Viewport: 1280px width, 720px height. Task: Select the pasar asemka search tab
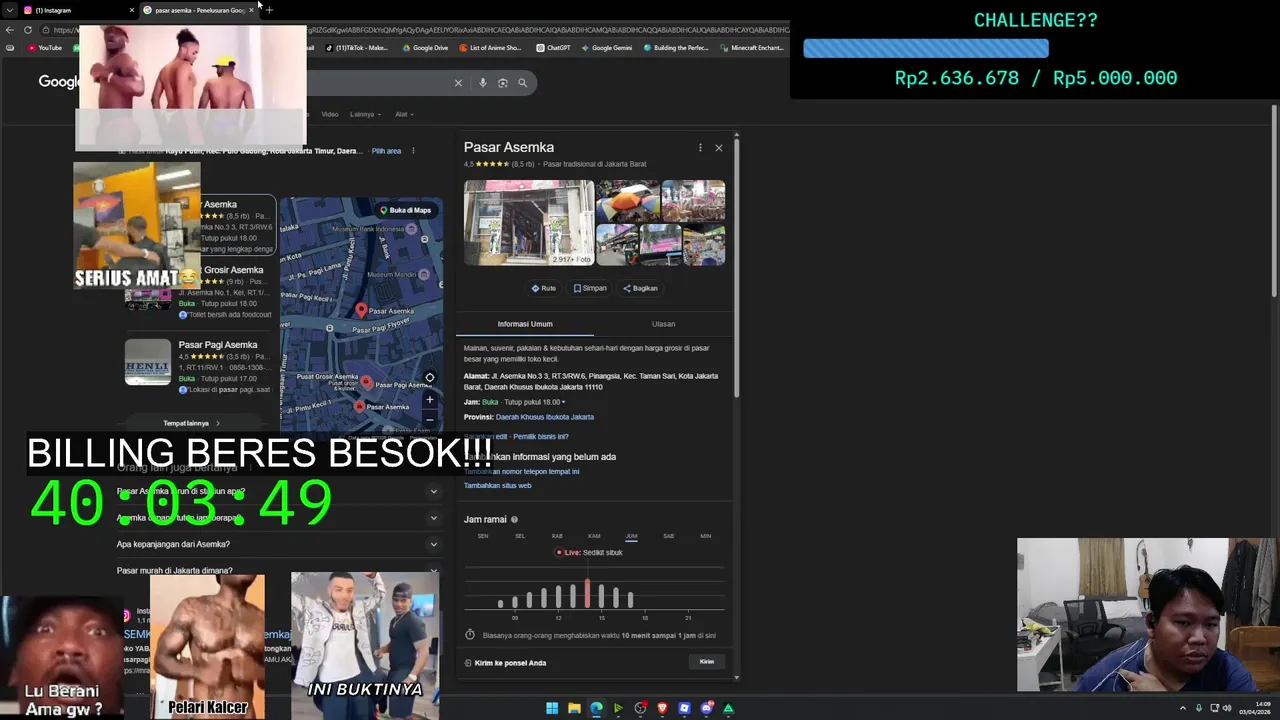tap(198, 10)
